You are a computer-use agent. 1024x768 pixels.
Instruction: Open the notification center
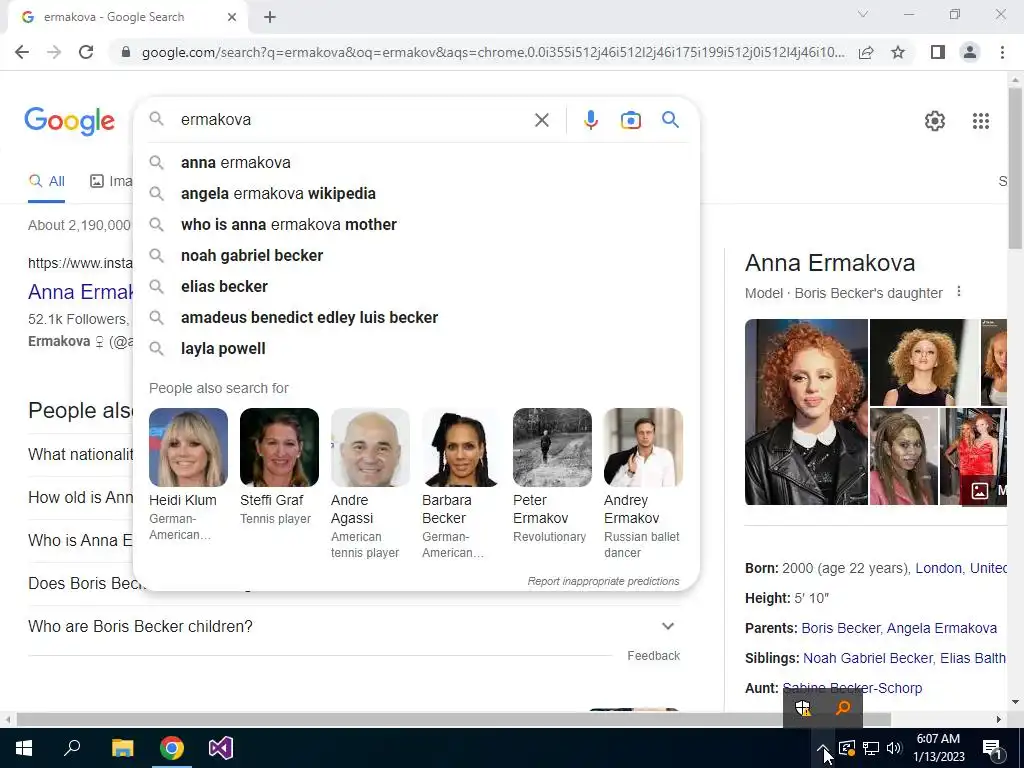[x=992, y=748]
